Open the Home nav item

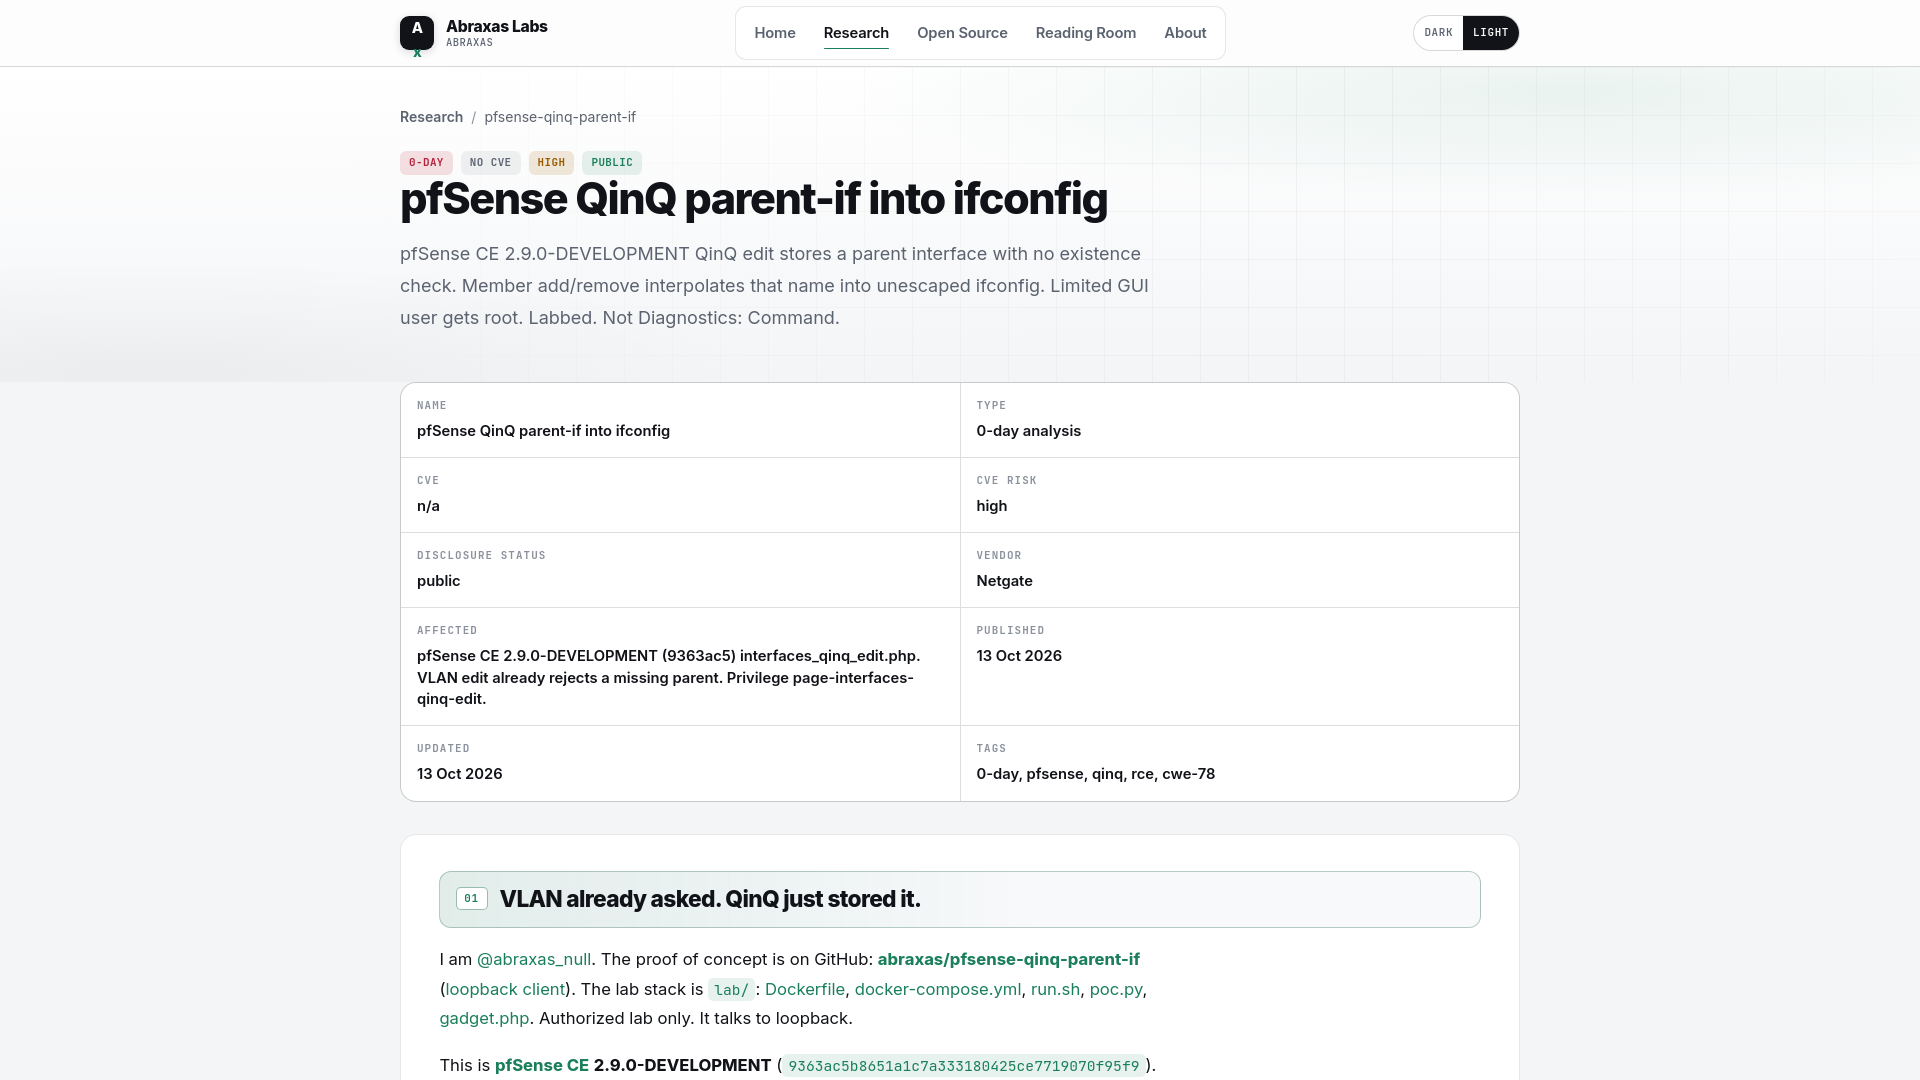point(775,33)
